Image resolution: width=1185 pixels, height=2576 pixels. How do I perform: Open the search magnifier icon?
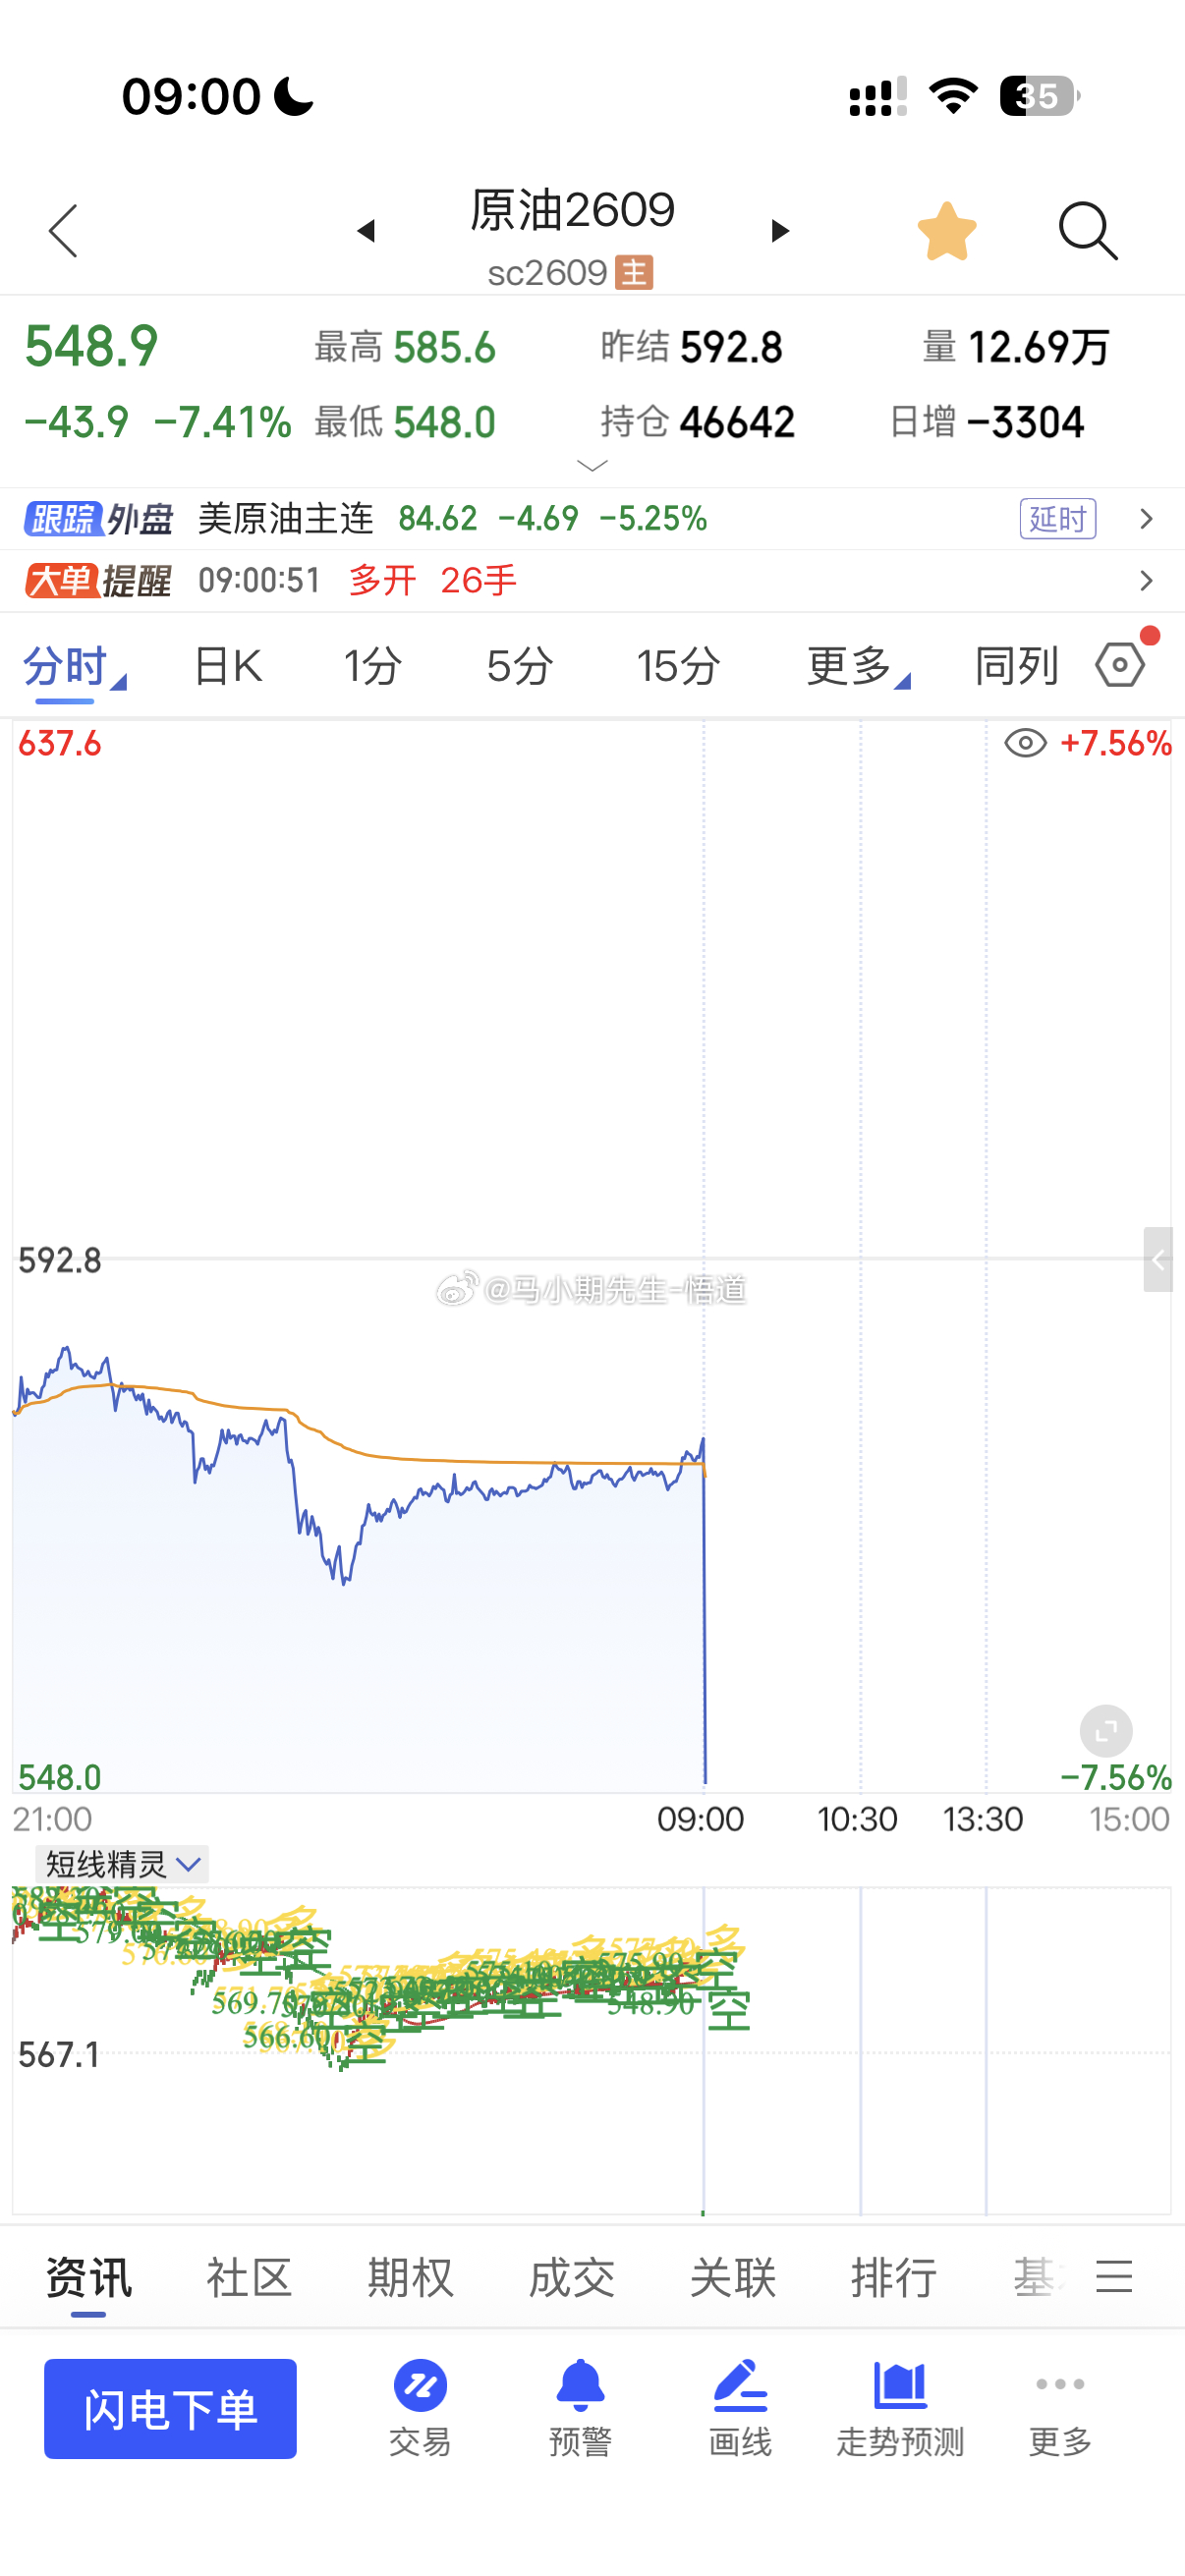[1088, 231]
